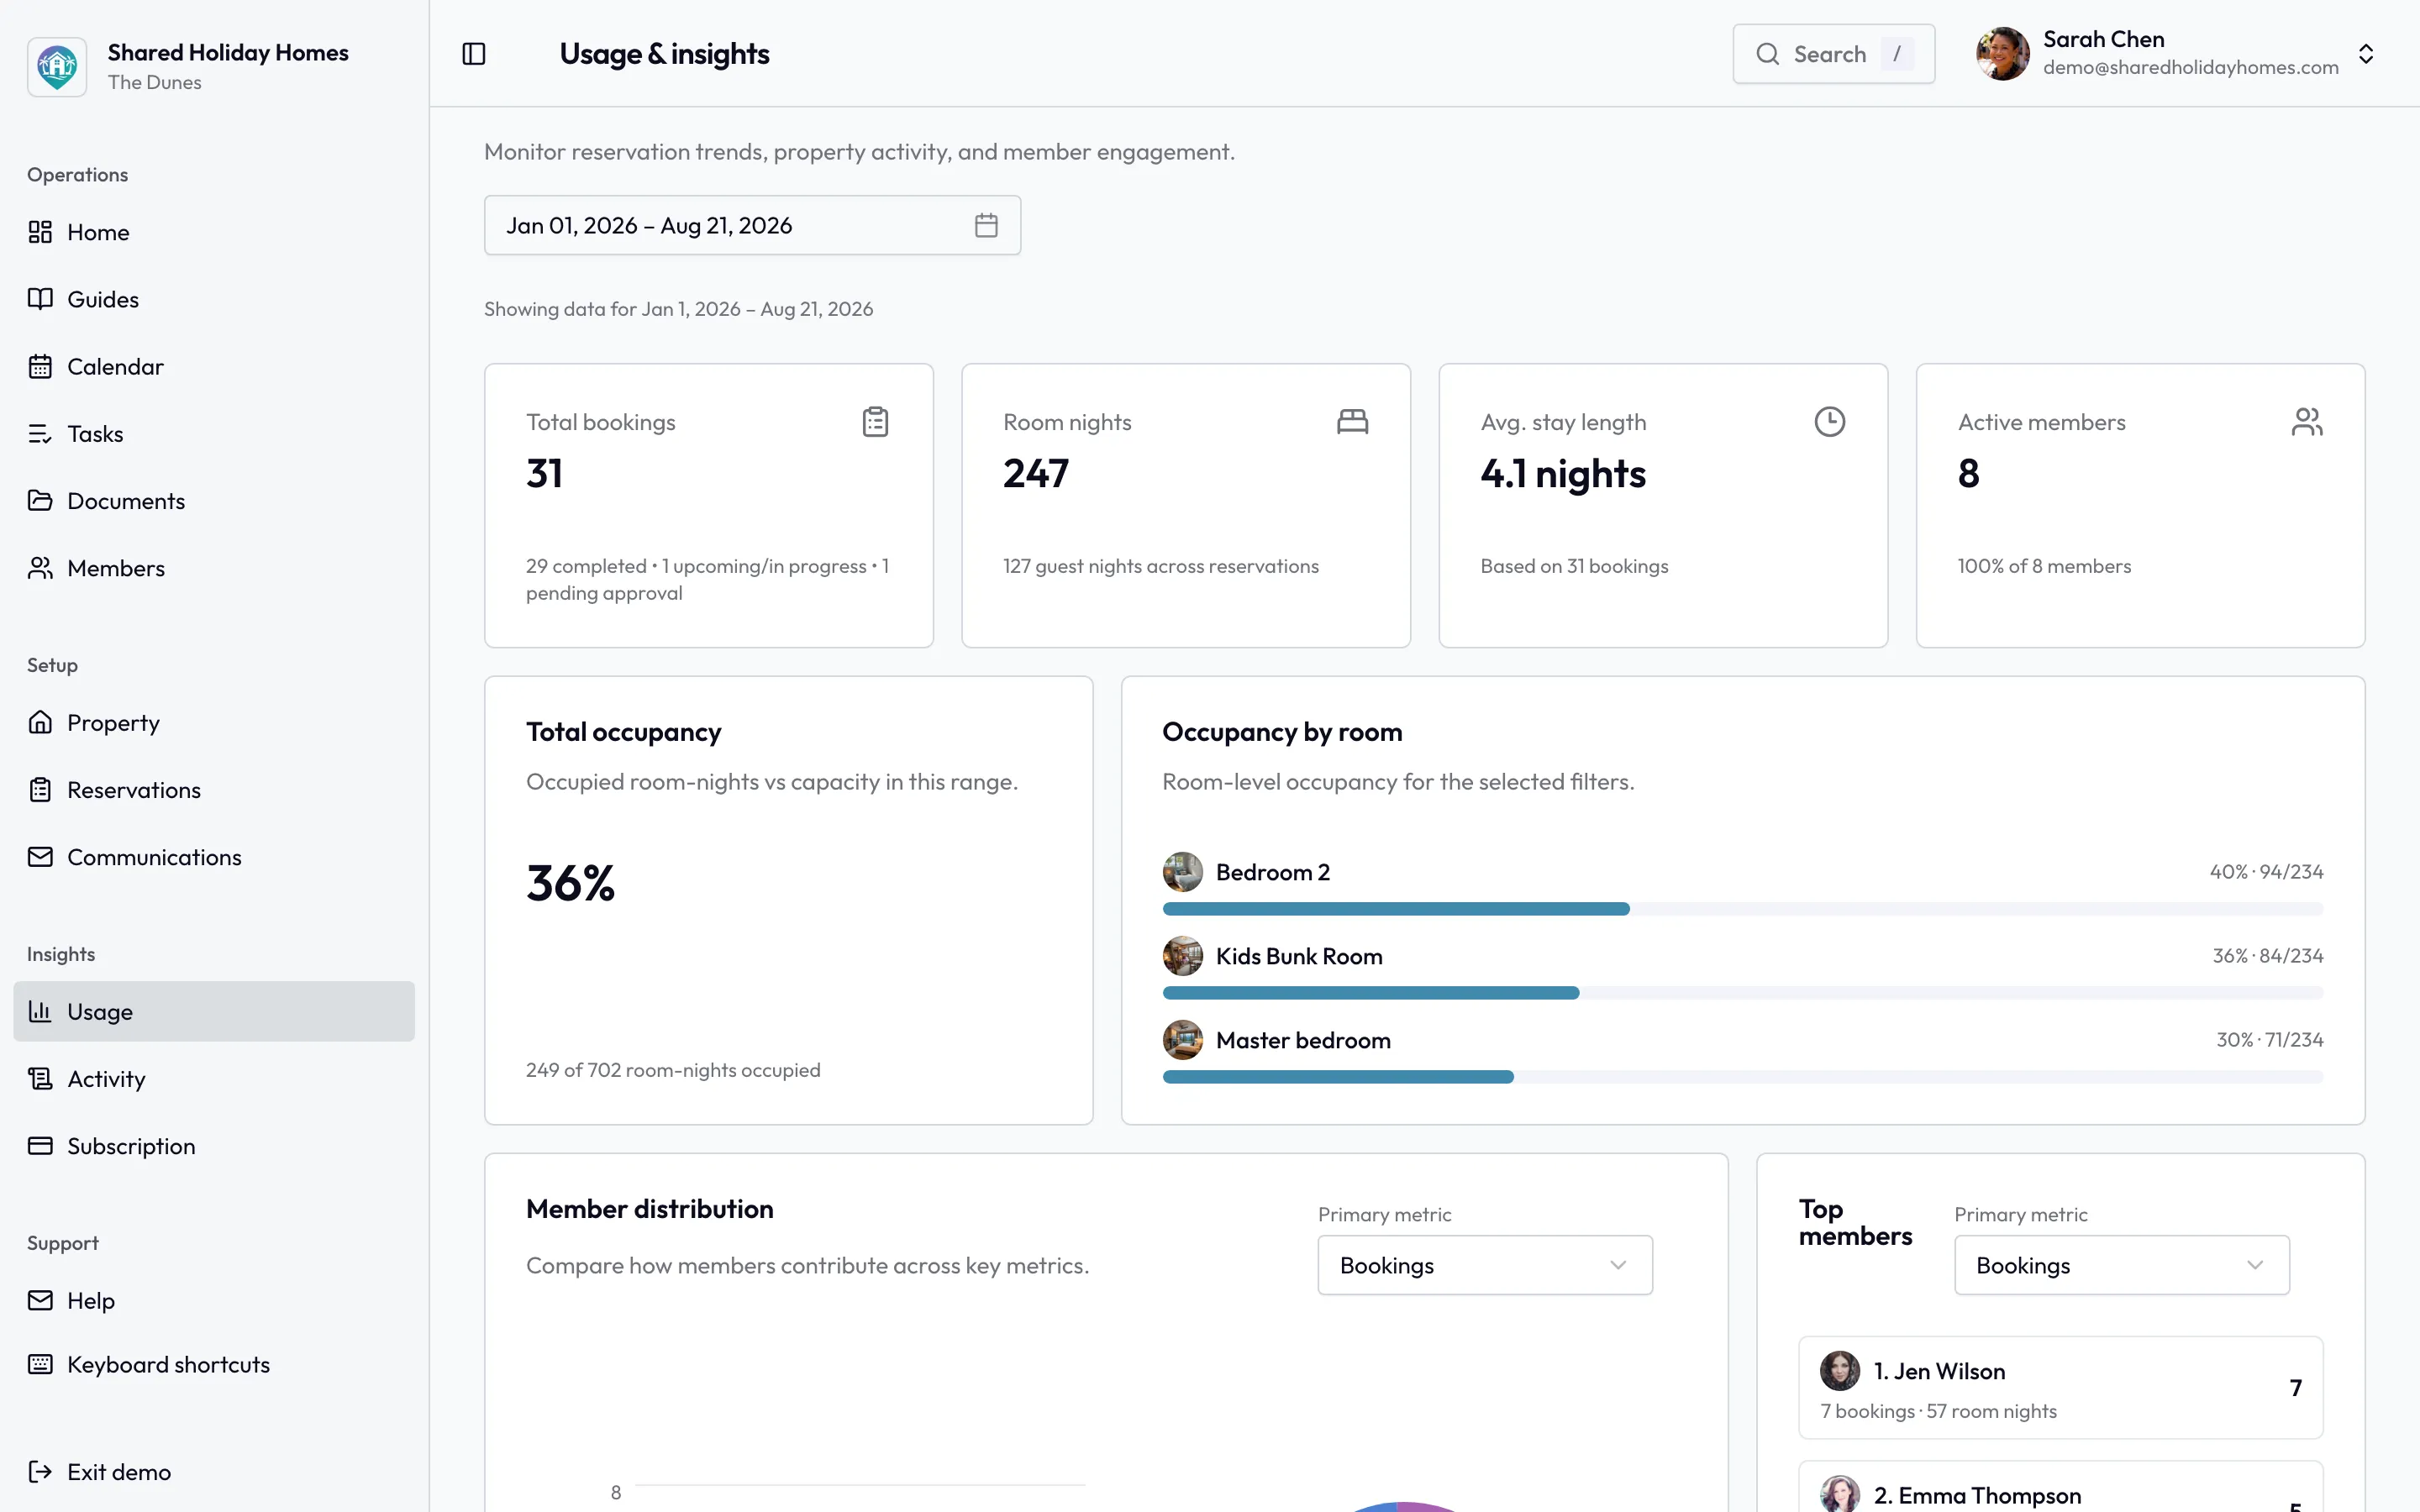Open the Calendar page
This screenshot has height=1512, width=2420.
pos(214,366)
